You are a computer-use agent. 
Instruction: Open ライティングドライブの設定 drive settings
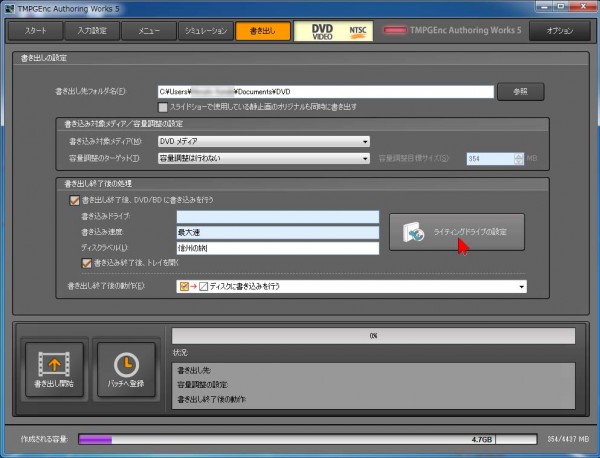click(x=456, y=232)
